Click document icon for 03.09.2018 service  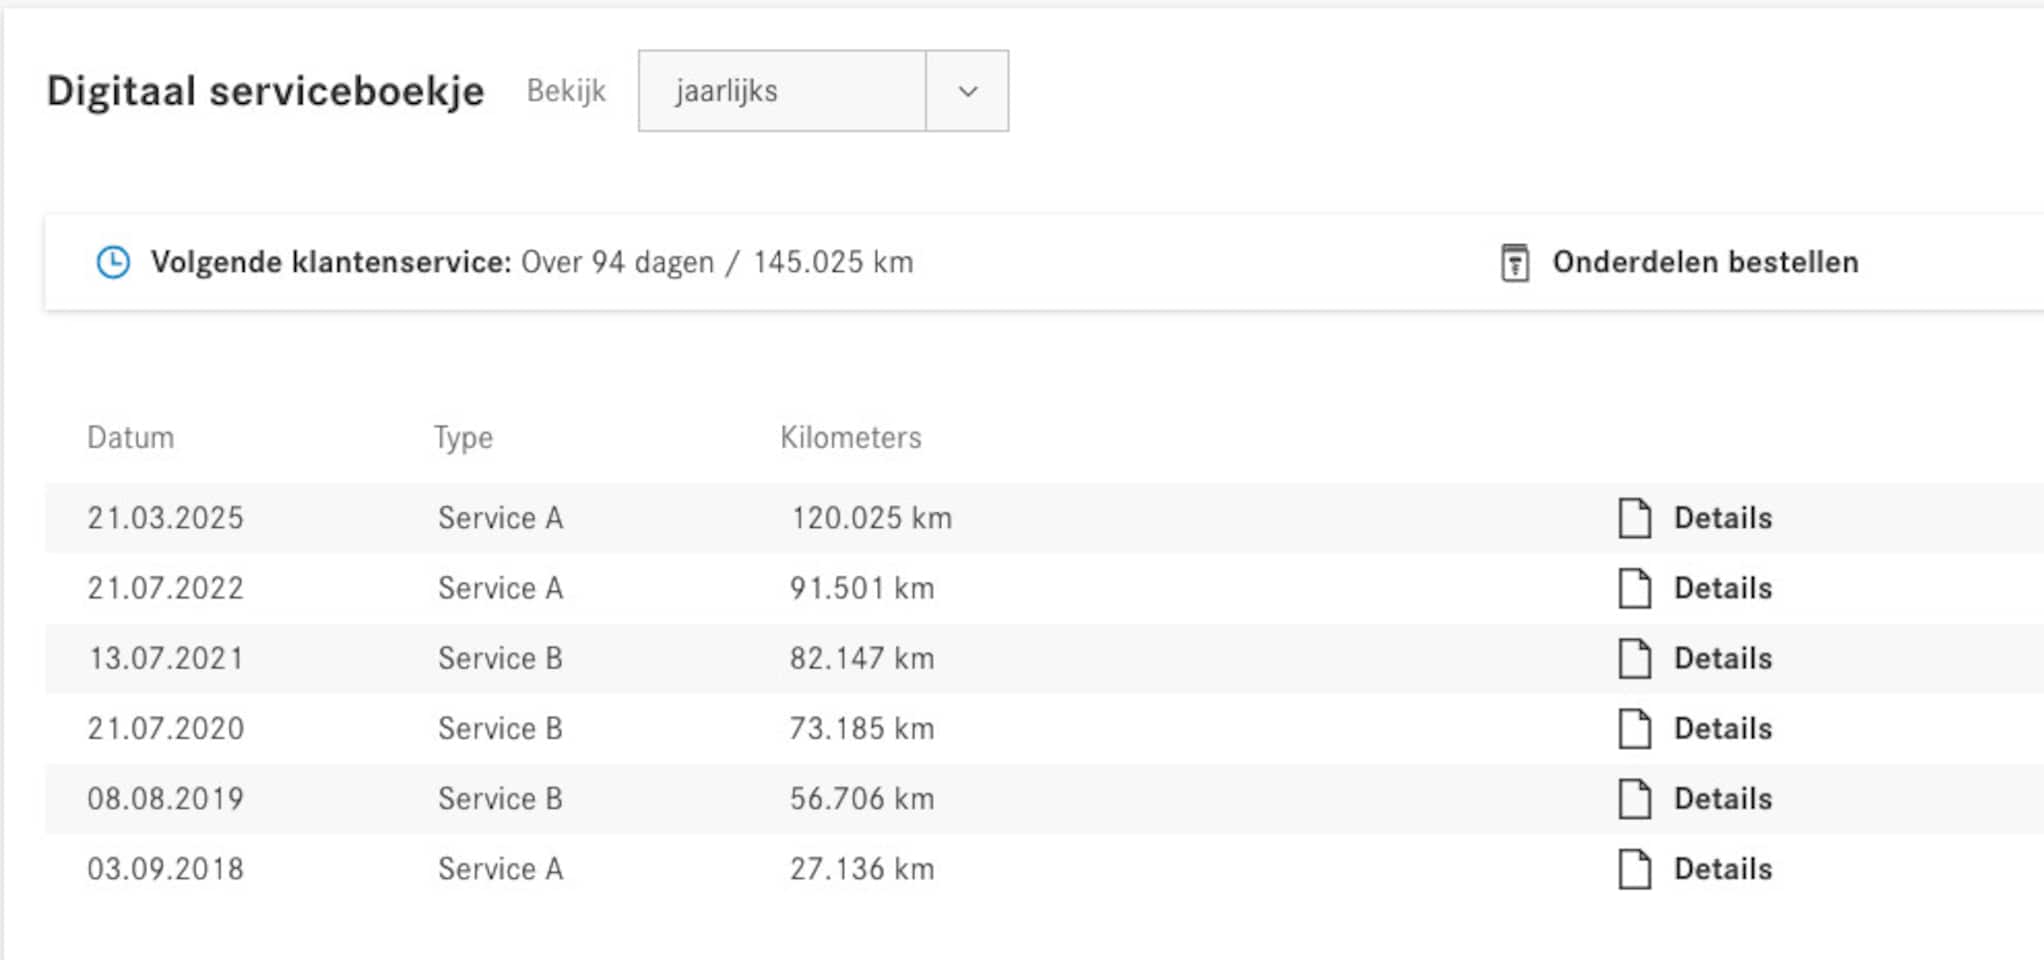click(x=1634, y=869)
